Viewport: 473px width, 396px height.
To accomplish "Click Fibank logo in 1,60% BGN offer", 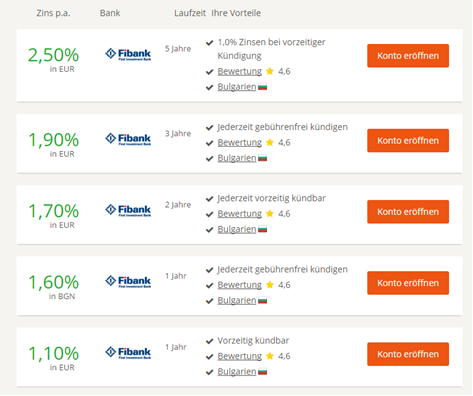I will click(x=128, y=282).
